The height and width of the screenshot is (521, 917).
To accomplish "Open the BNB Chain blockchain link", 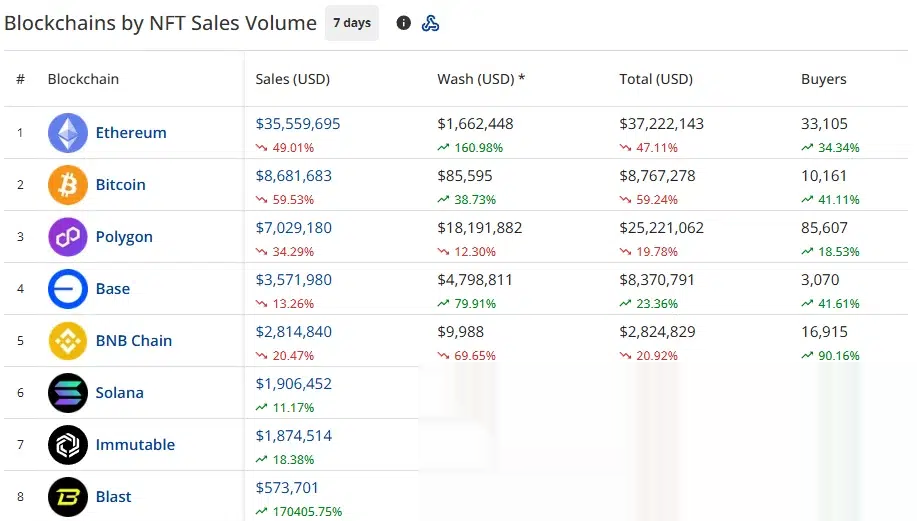I will click(134, 341).
